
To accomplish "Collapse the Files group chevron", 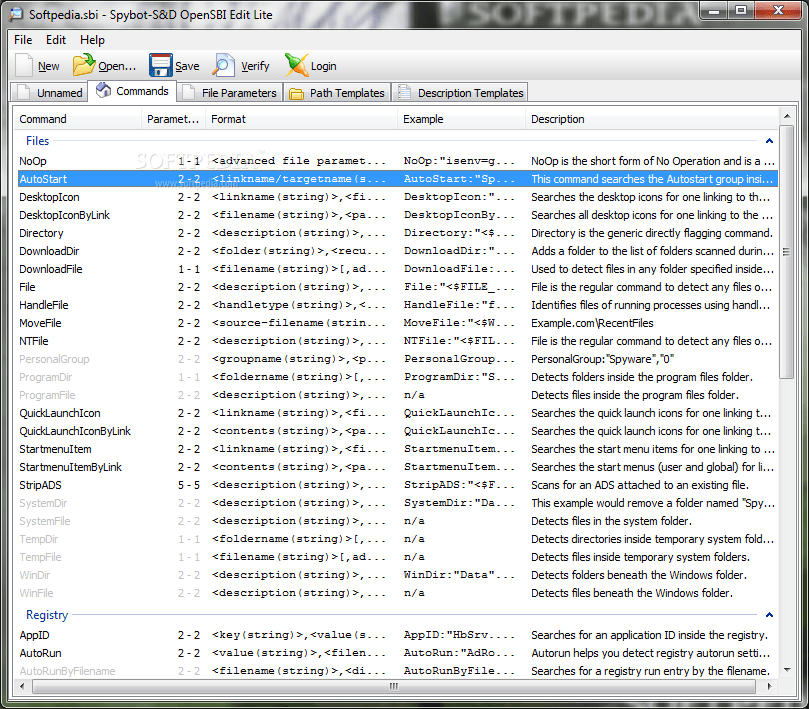I will [769, 141].
